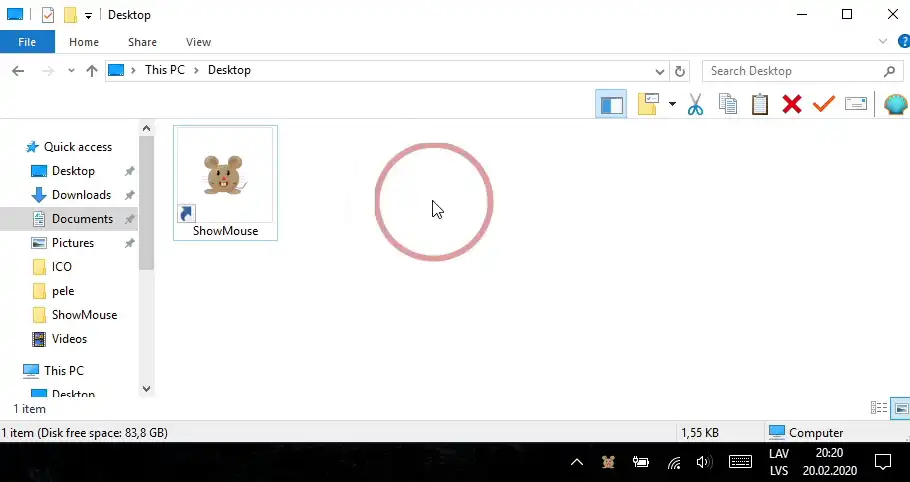Open the blue Help question mark
This screenshot has height=482, width=910.
tap(904, 41)
